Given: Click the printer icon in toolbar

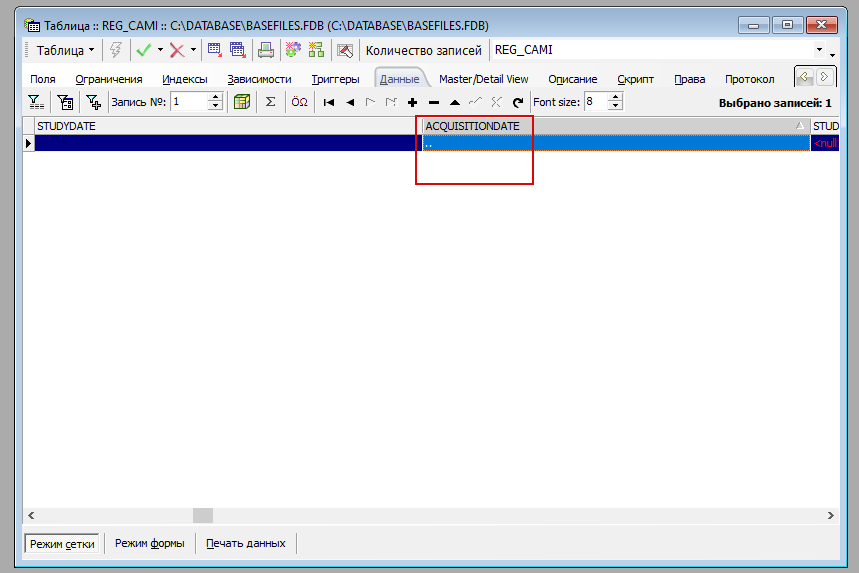Looking at the screenshot, I should coord(266,50).
